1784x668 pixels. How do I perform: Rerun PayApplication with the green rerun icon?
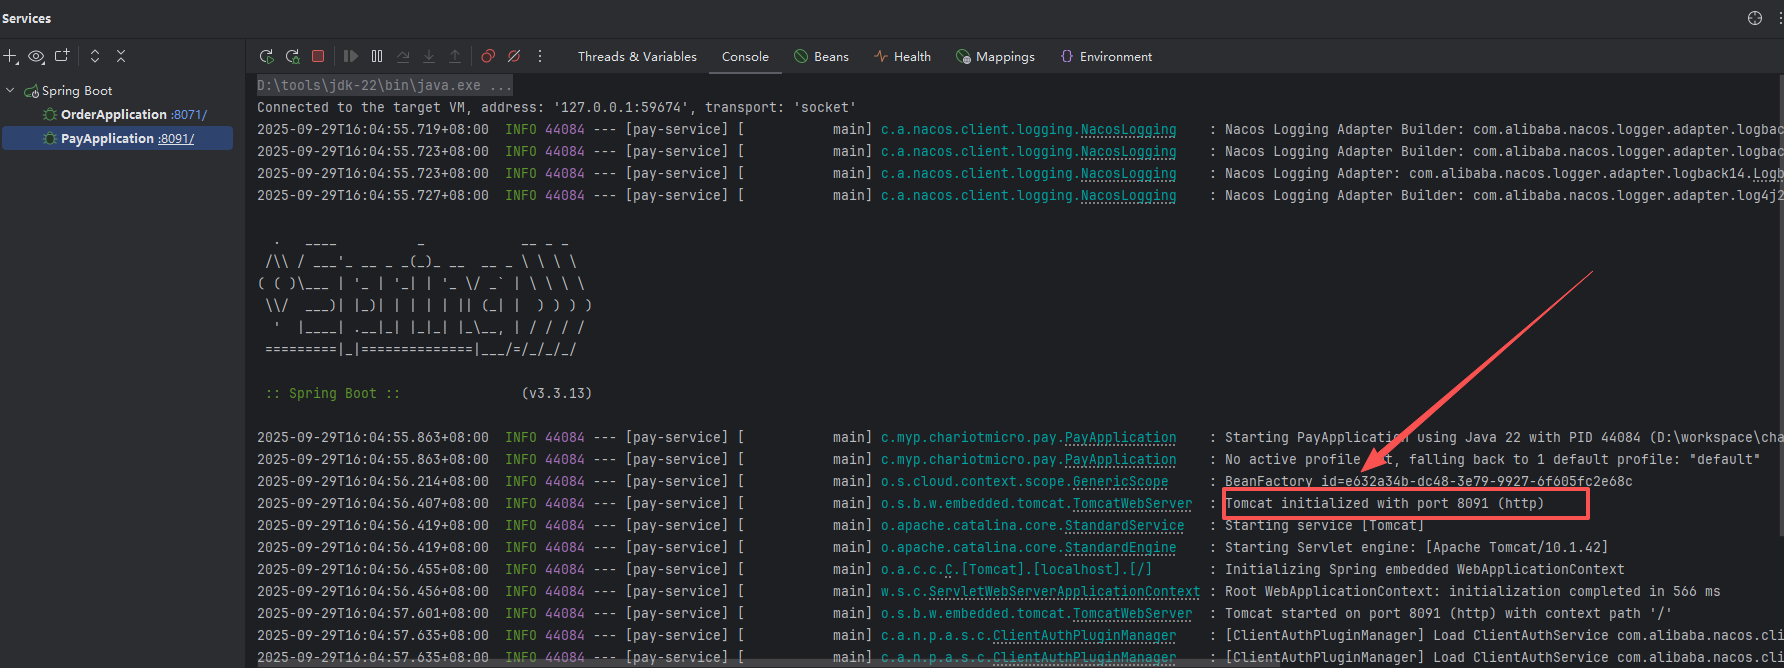266,56
